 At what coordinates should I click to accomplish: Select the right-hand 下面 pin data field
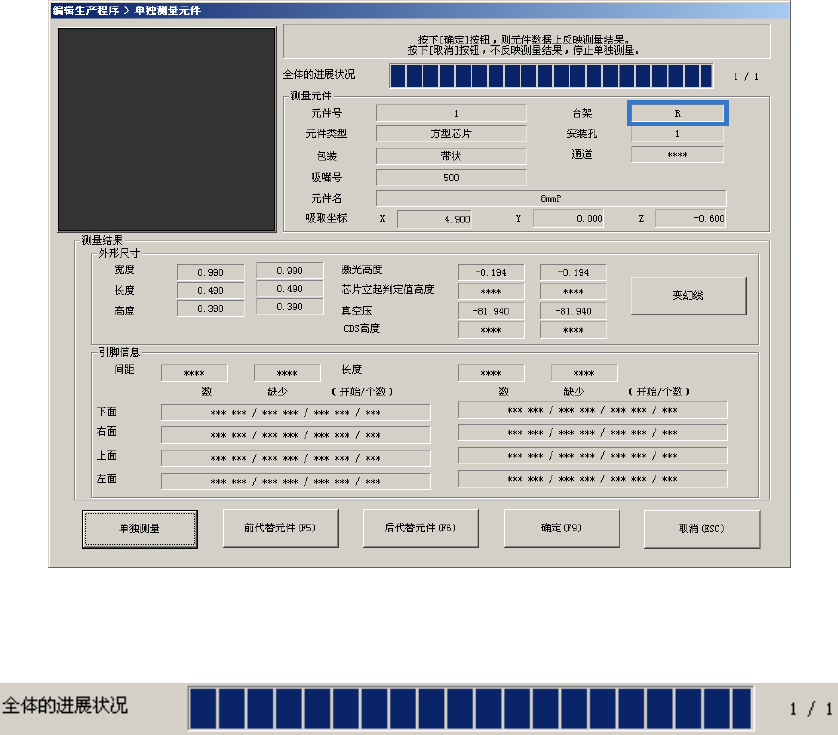[x=593, y=410]
